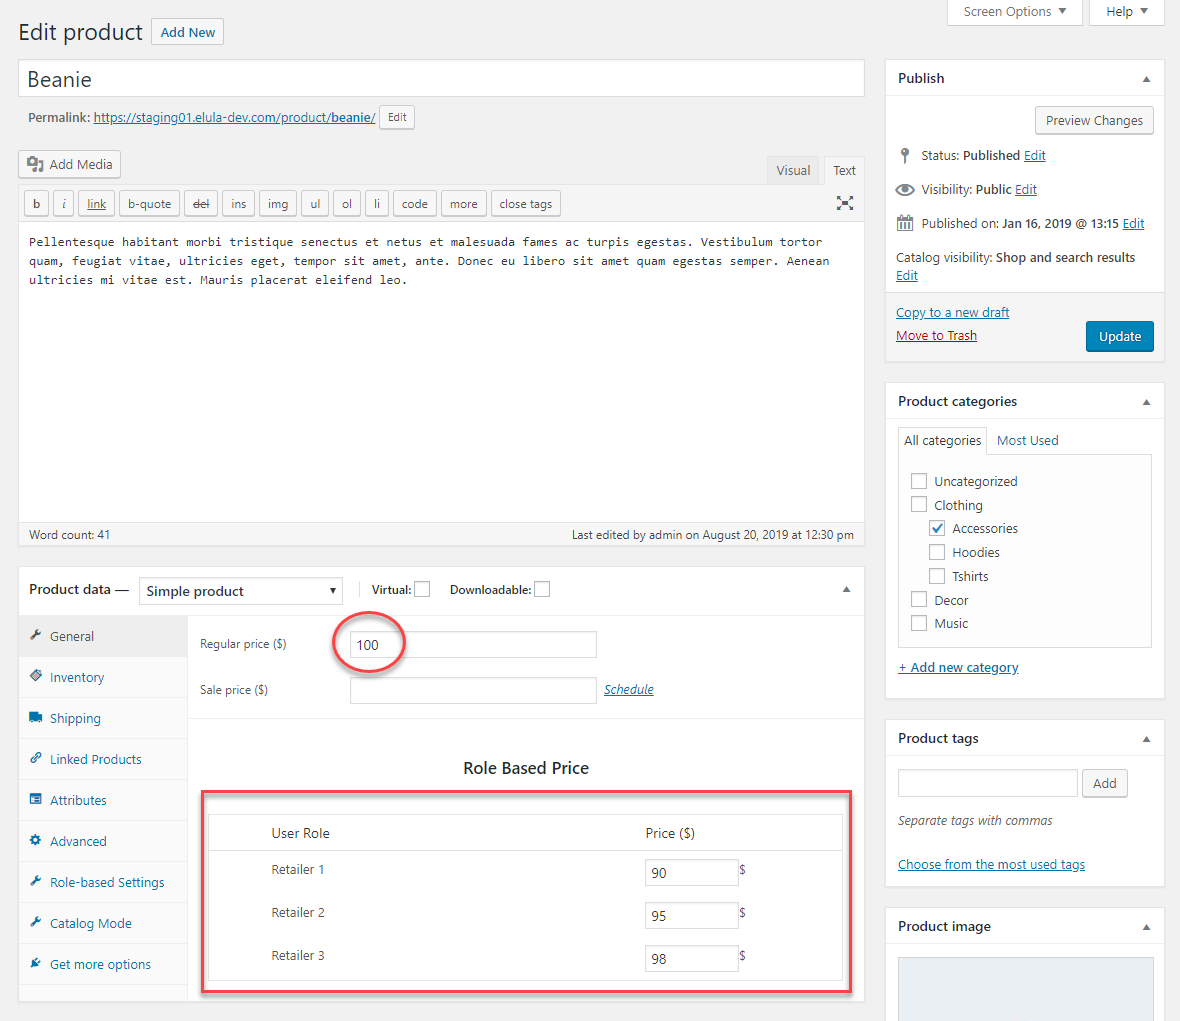Screen dimensions: 1180x1021
Task: Click Move to Trash link
Action: [936, 336]
